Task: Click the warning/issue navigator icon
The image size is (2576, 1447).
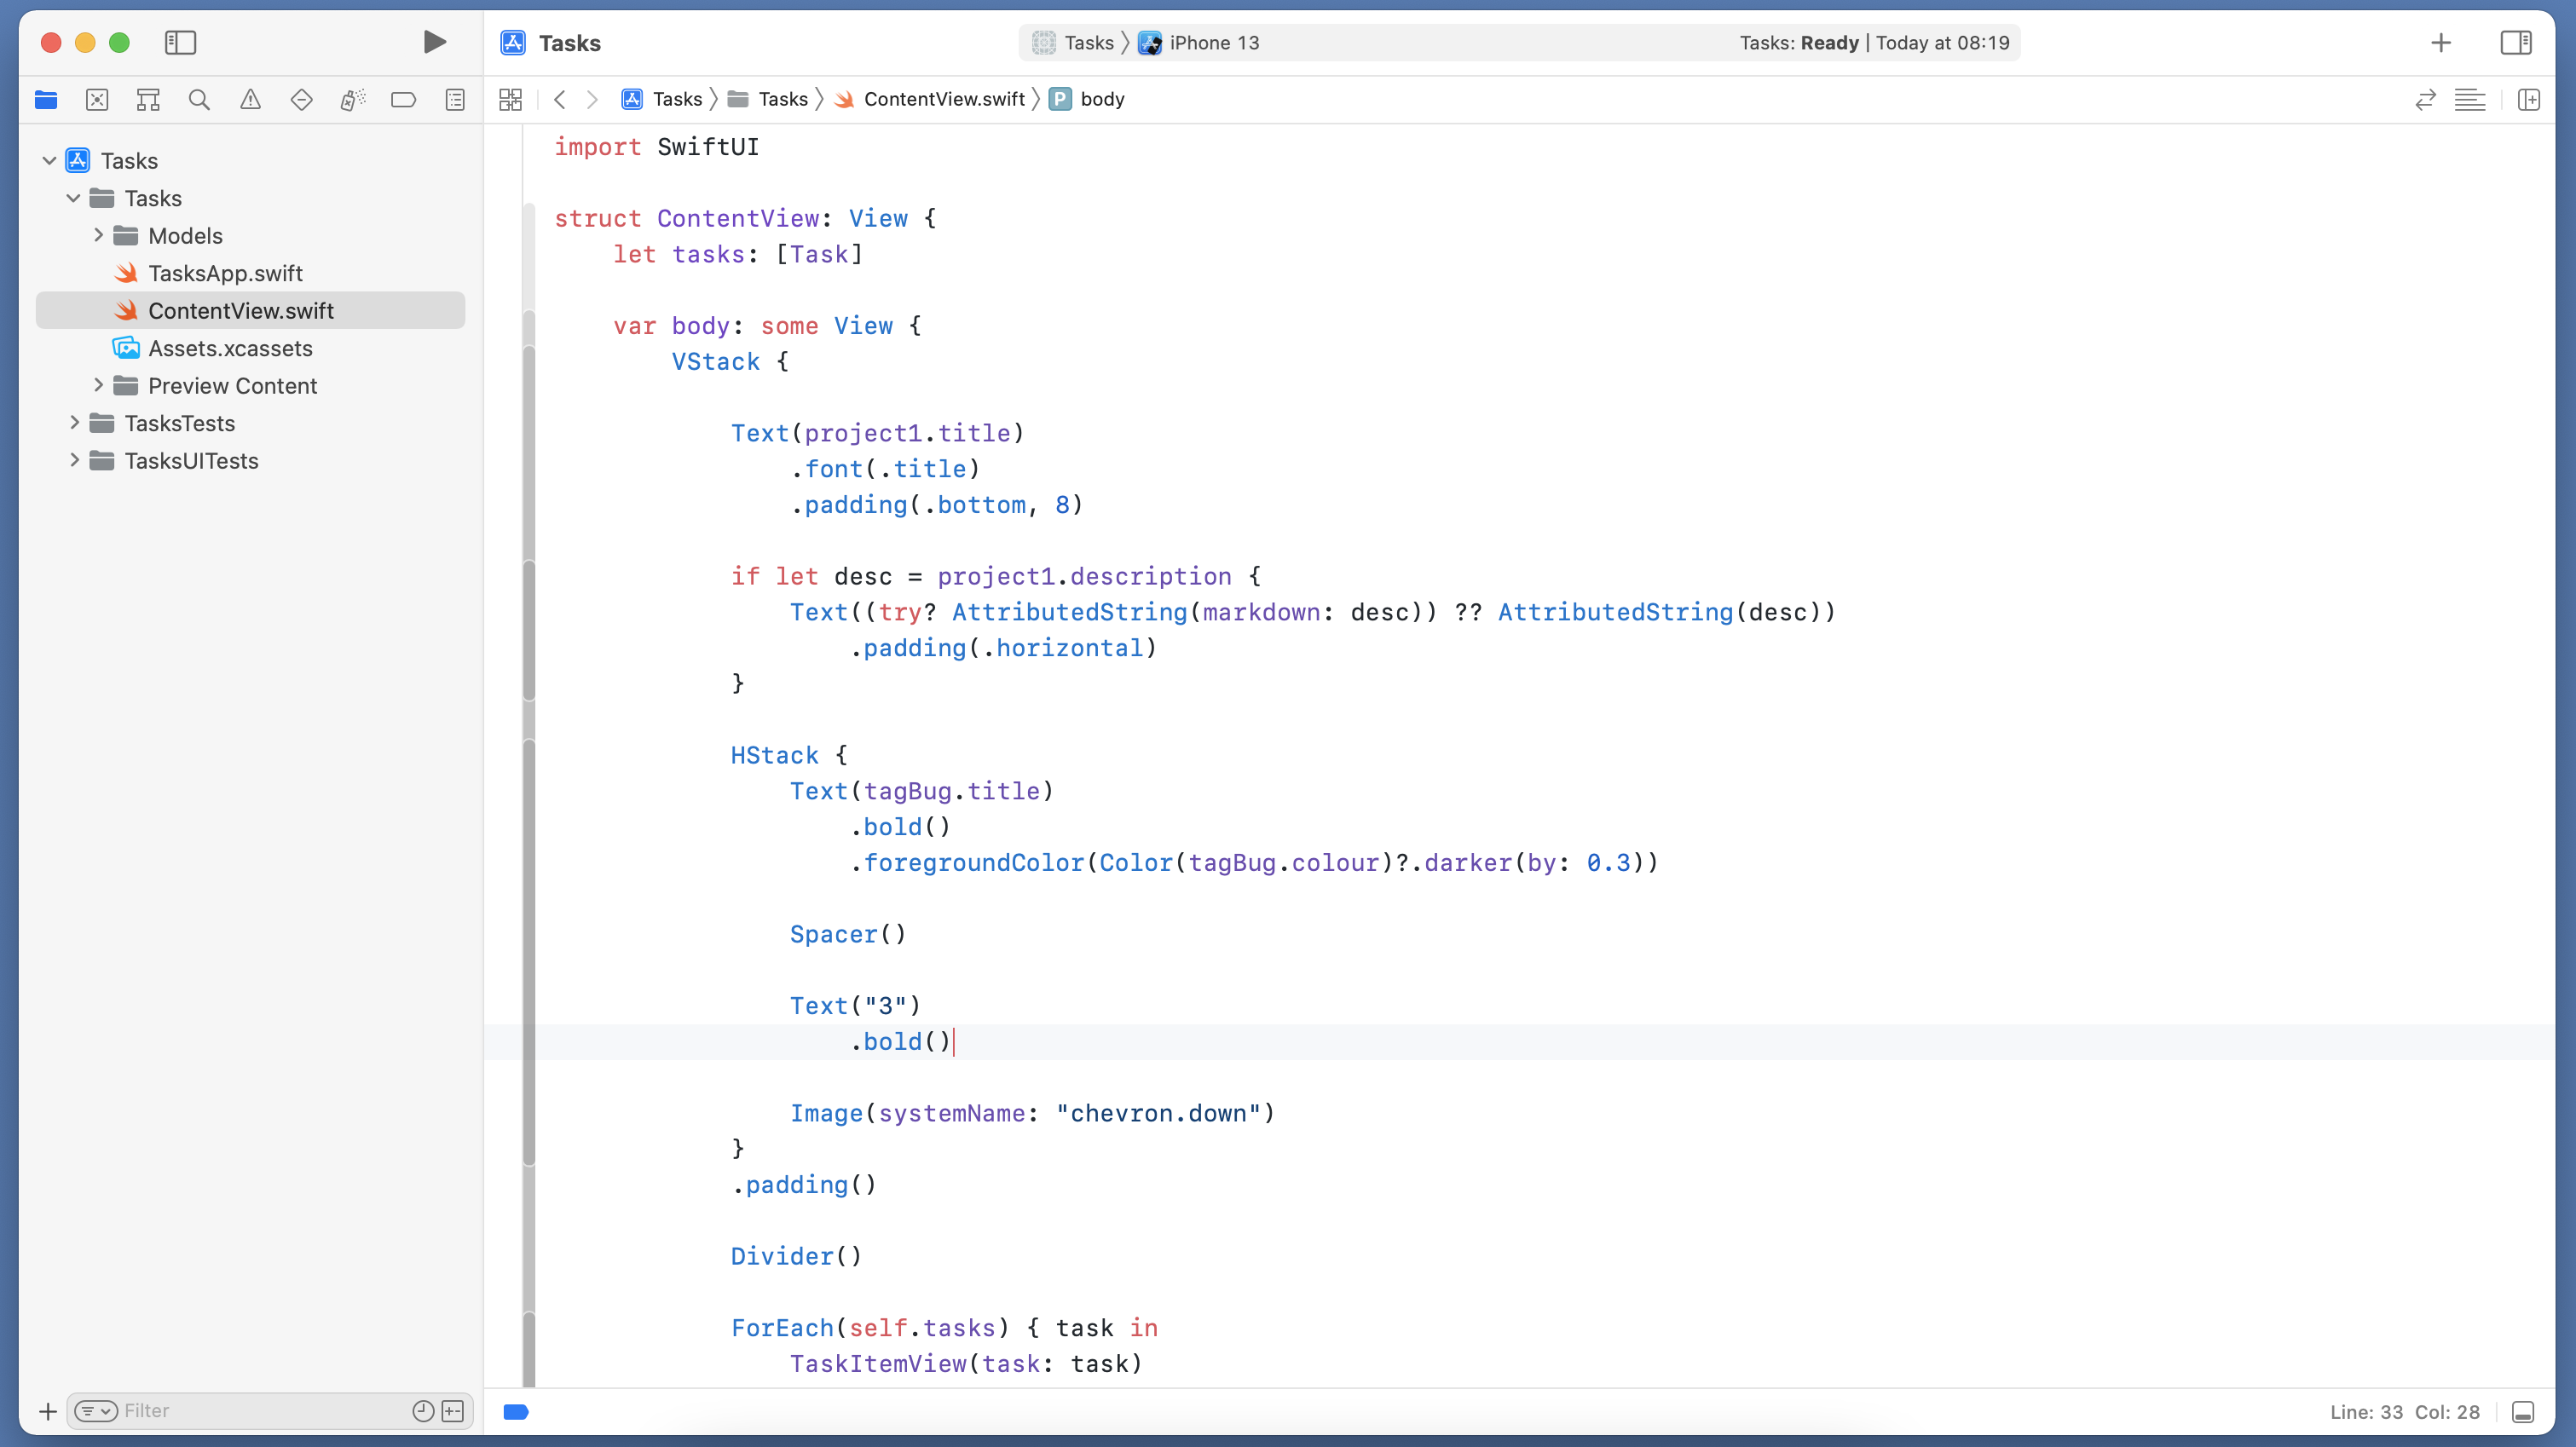Action: 250,99
